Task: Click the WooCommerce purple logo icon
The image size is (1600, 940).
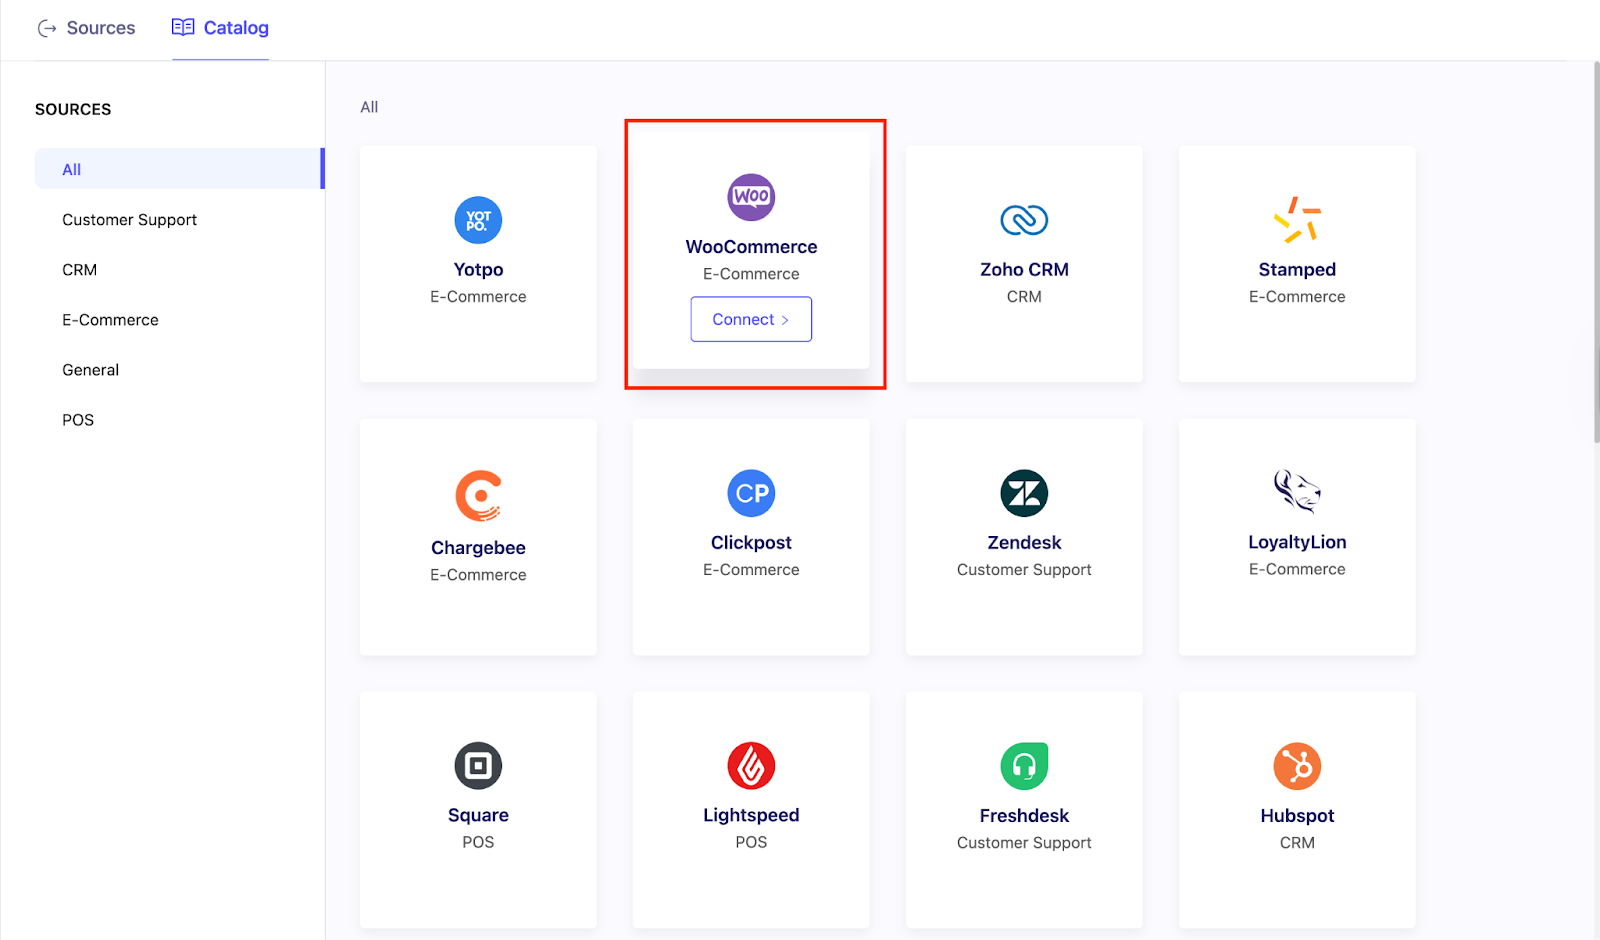Action: 751,197
